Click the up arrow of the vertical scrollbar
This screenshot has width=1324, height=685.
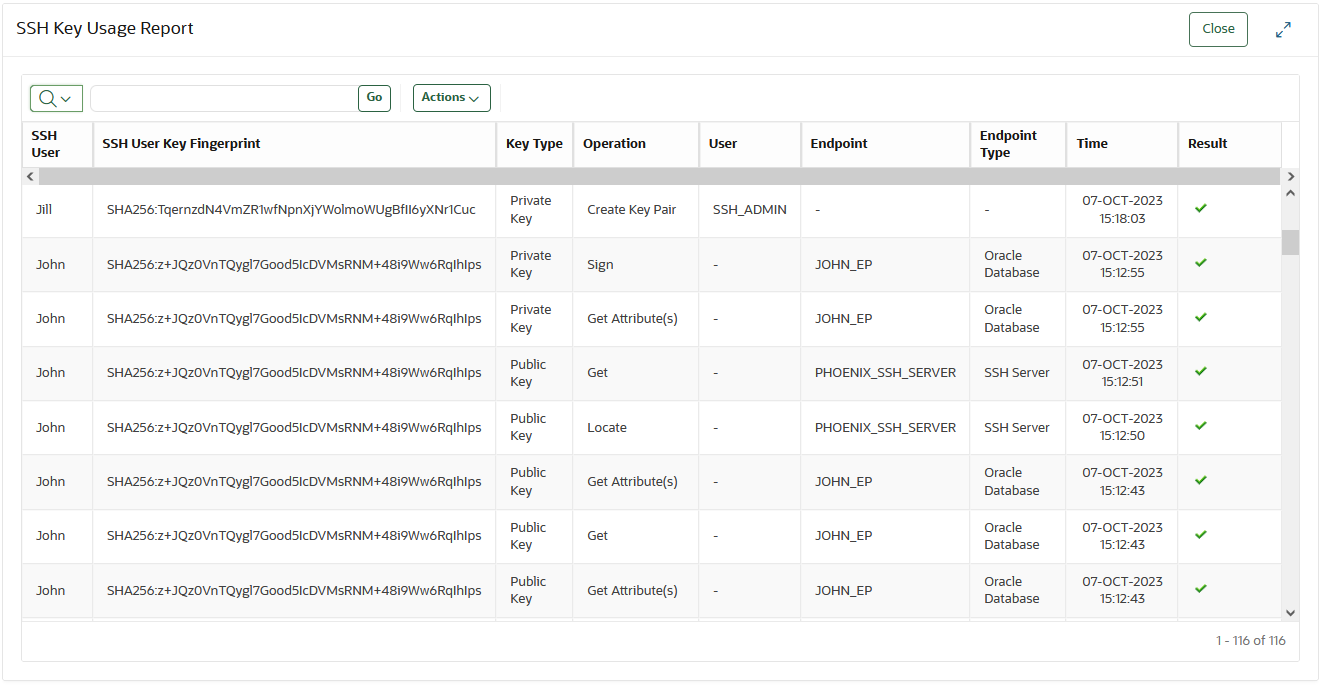click(x=1291, y=192)
